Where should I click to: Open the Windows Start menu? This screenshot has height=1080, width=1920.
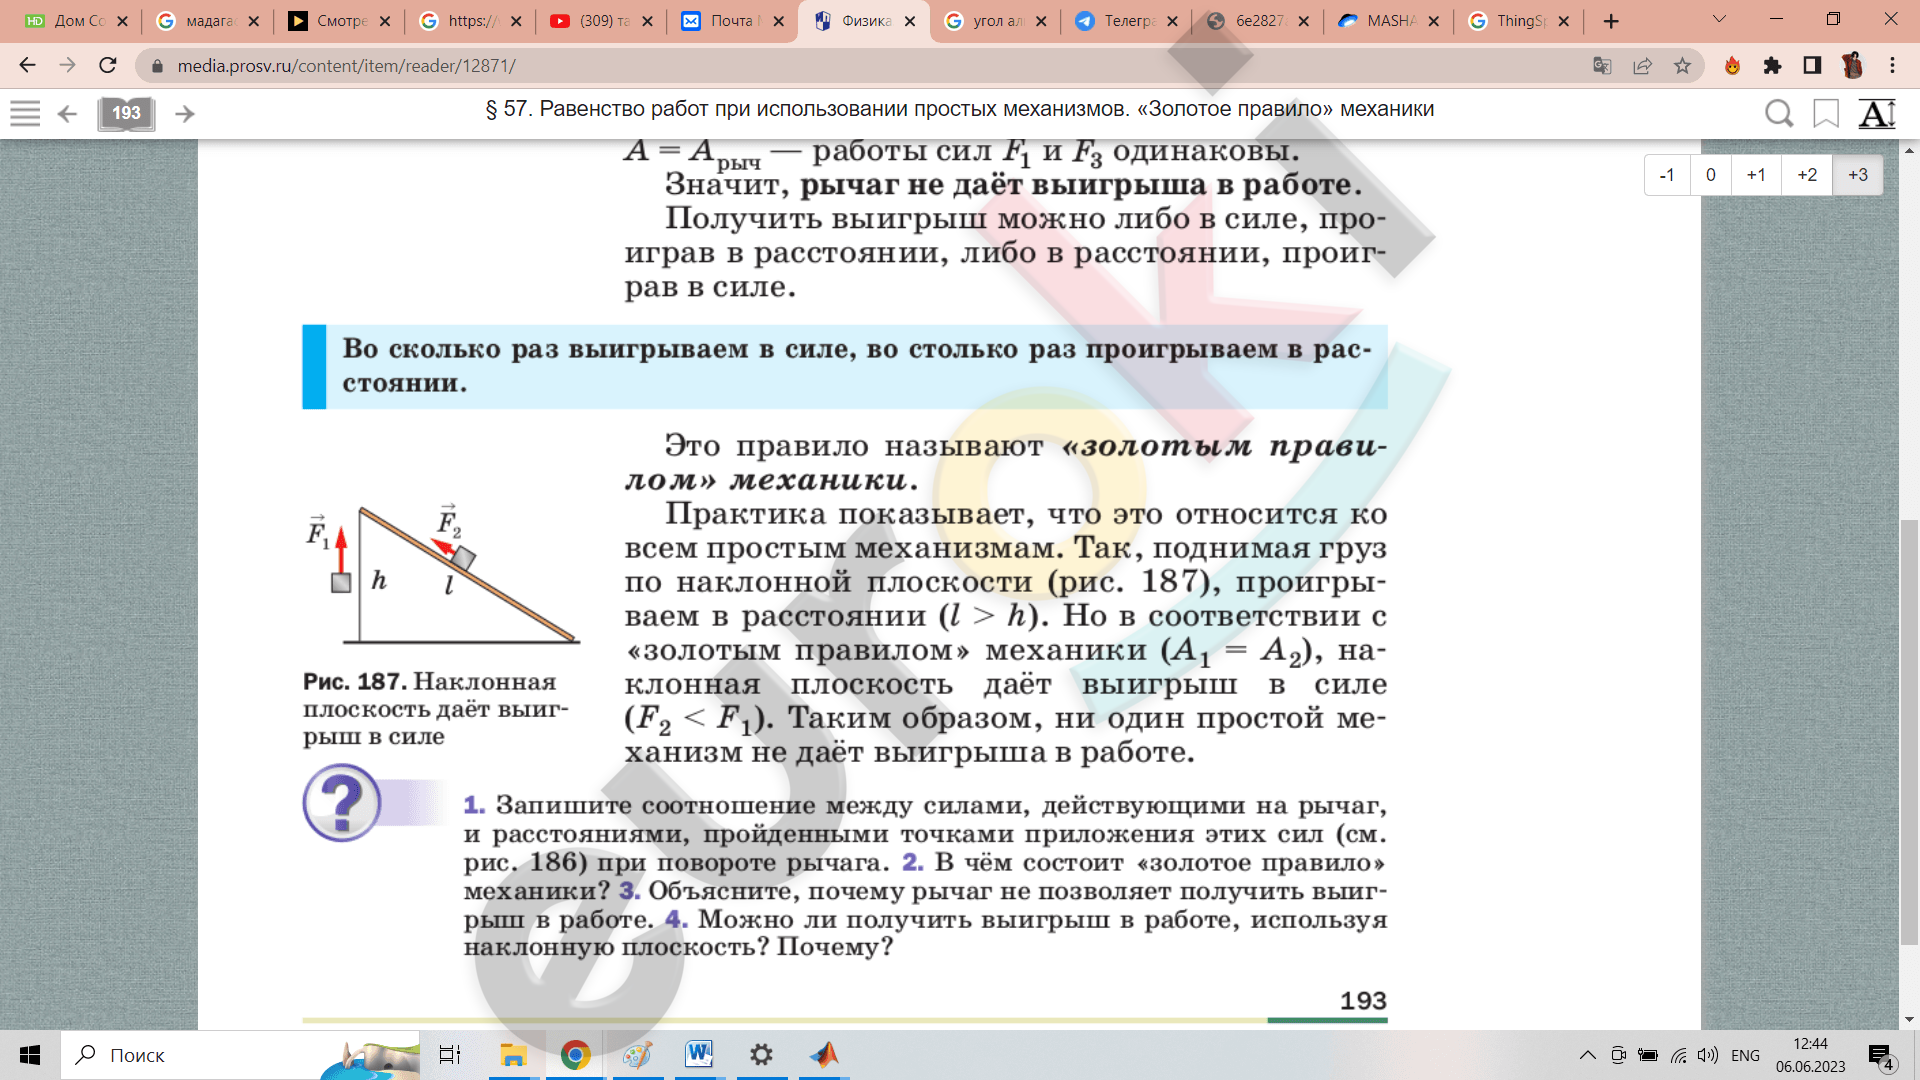30,1055
